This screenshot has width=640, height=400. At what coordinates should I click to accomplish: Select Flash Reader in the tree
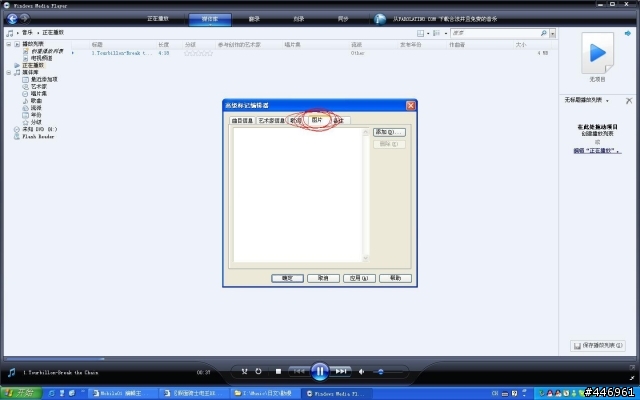coord(38,137)
